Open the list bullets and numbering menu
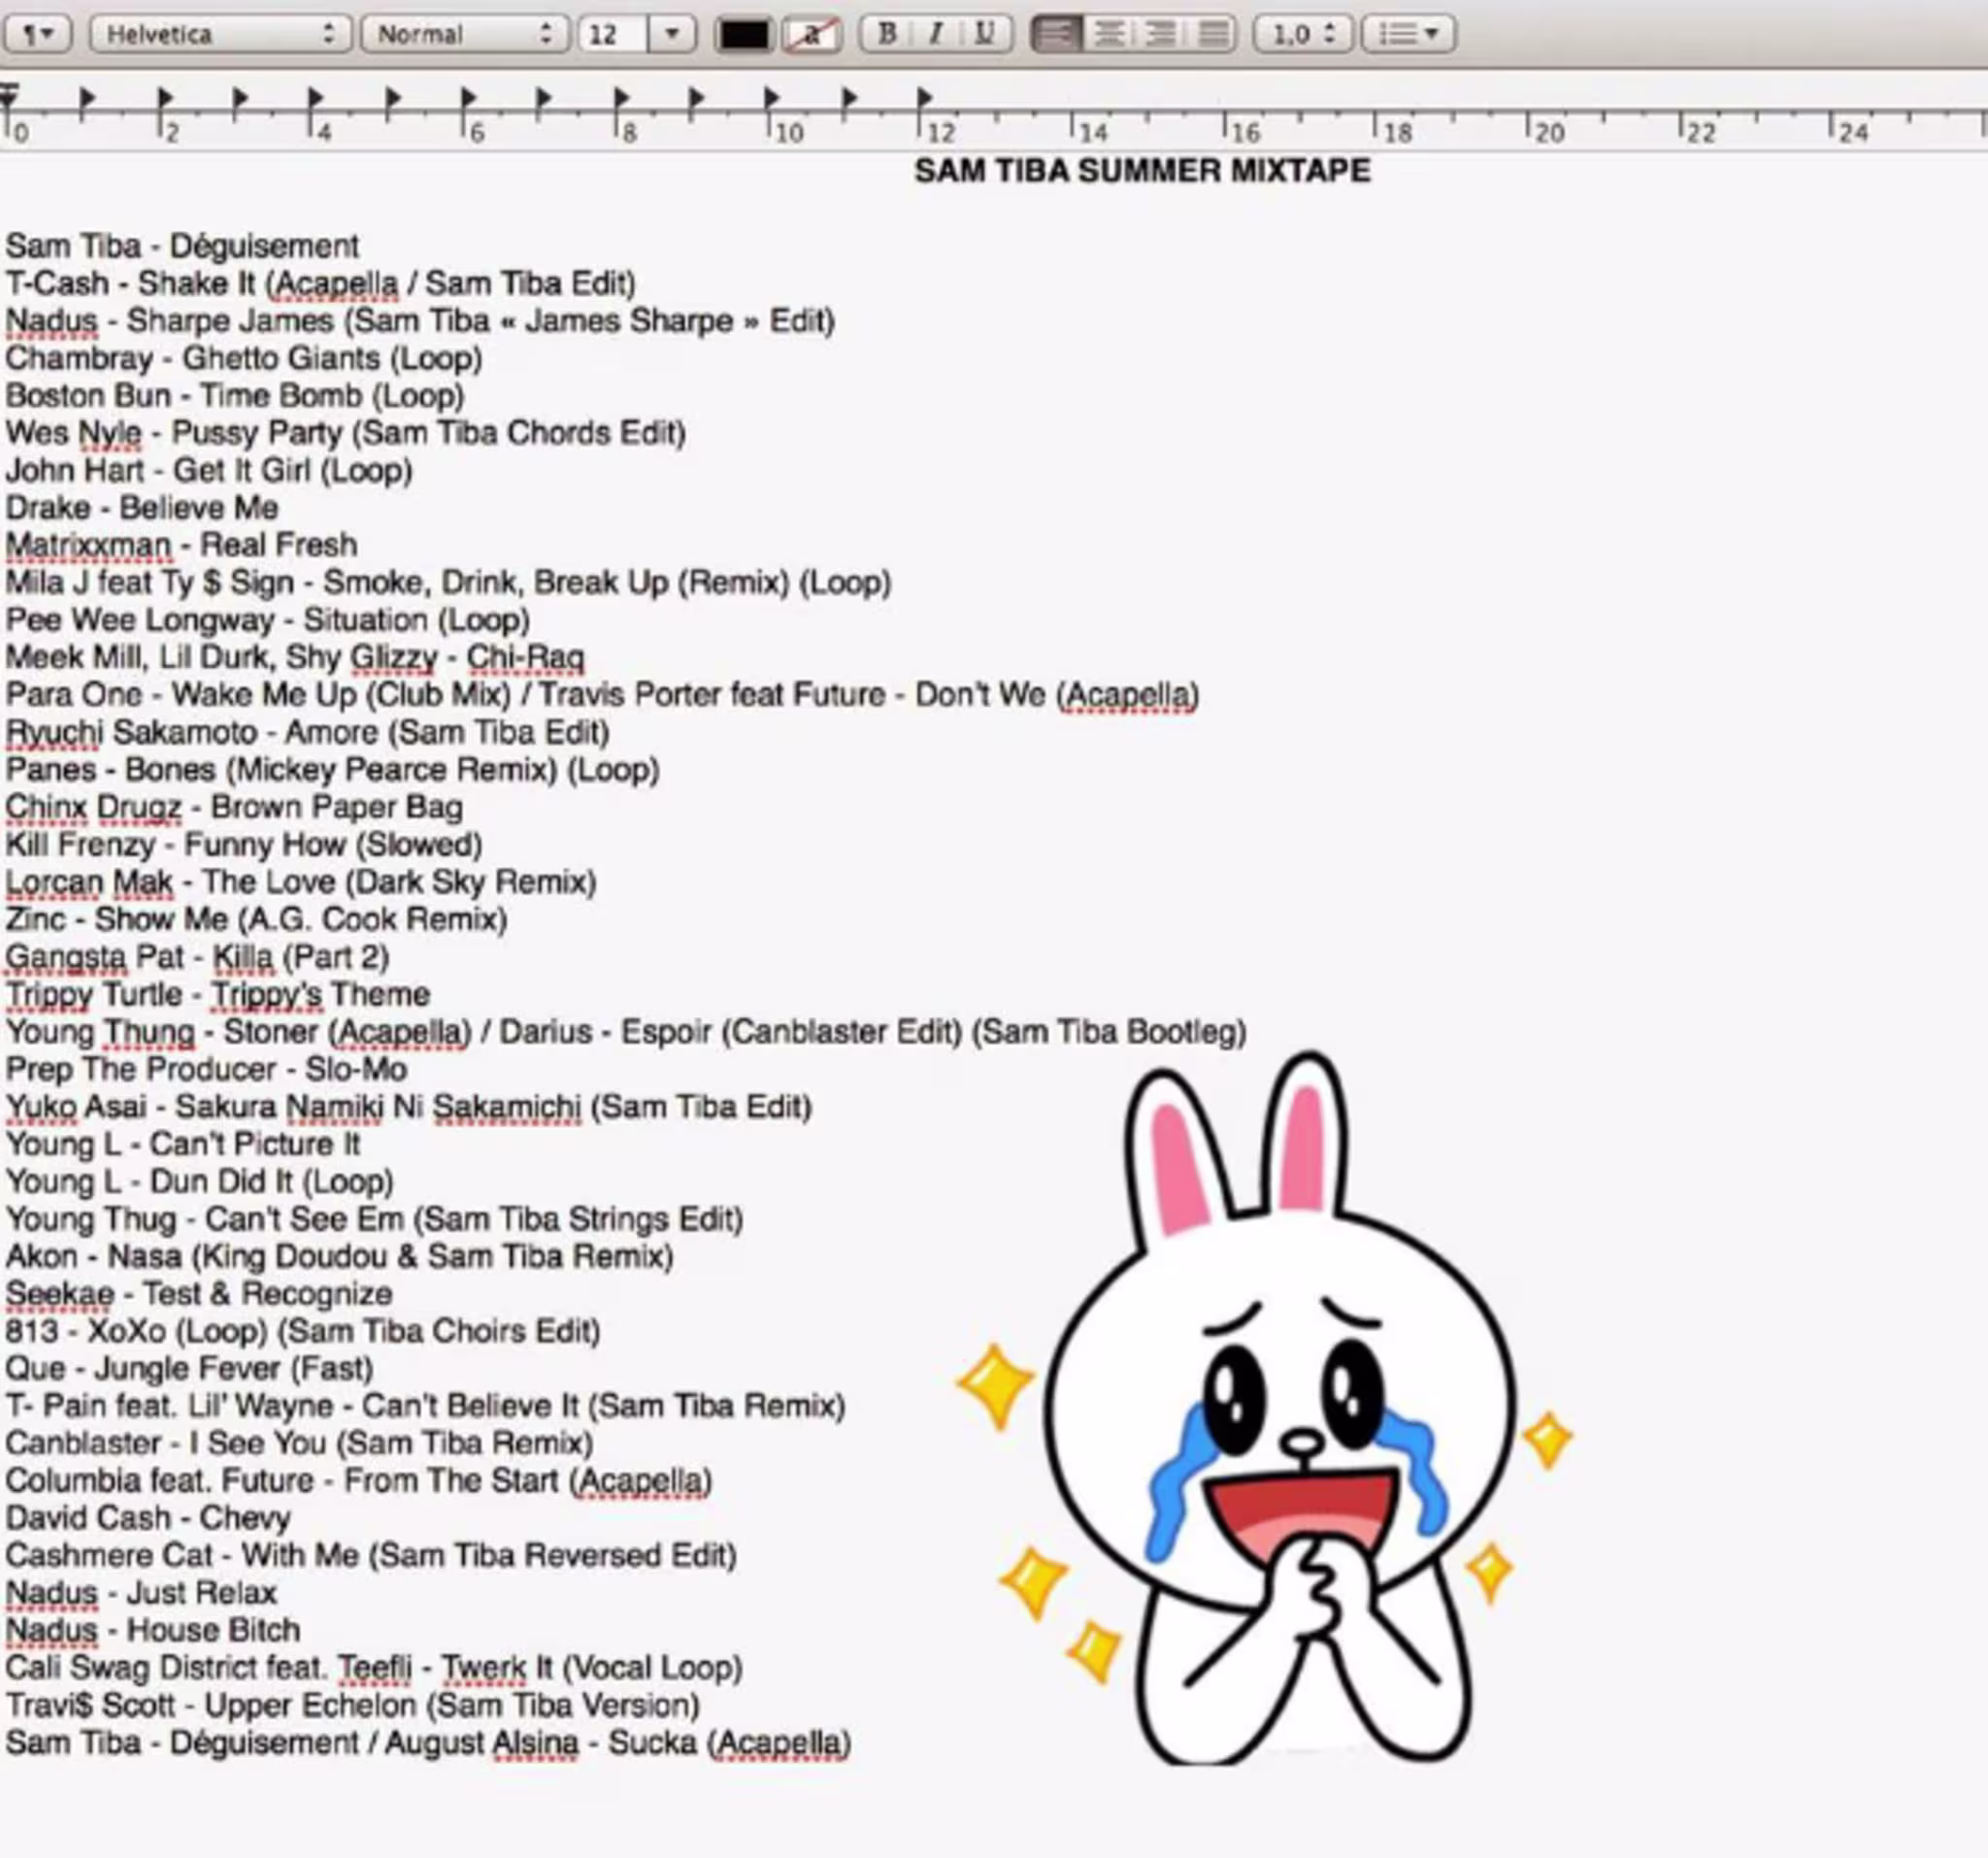The image size is (1988, 1858). (x=1408, y=34)
